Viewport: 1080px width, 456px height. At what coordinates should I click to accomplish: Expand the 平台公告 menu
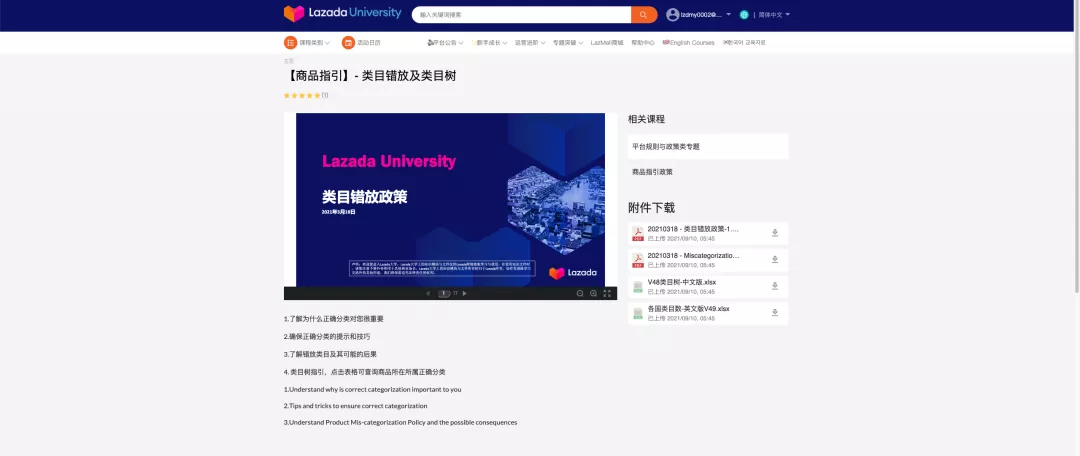445,43
